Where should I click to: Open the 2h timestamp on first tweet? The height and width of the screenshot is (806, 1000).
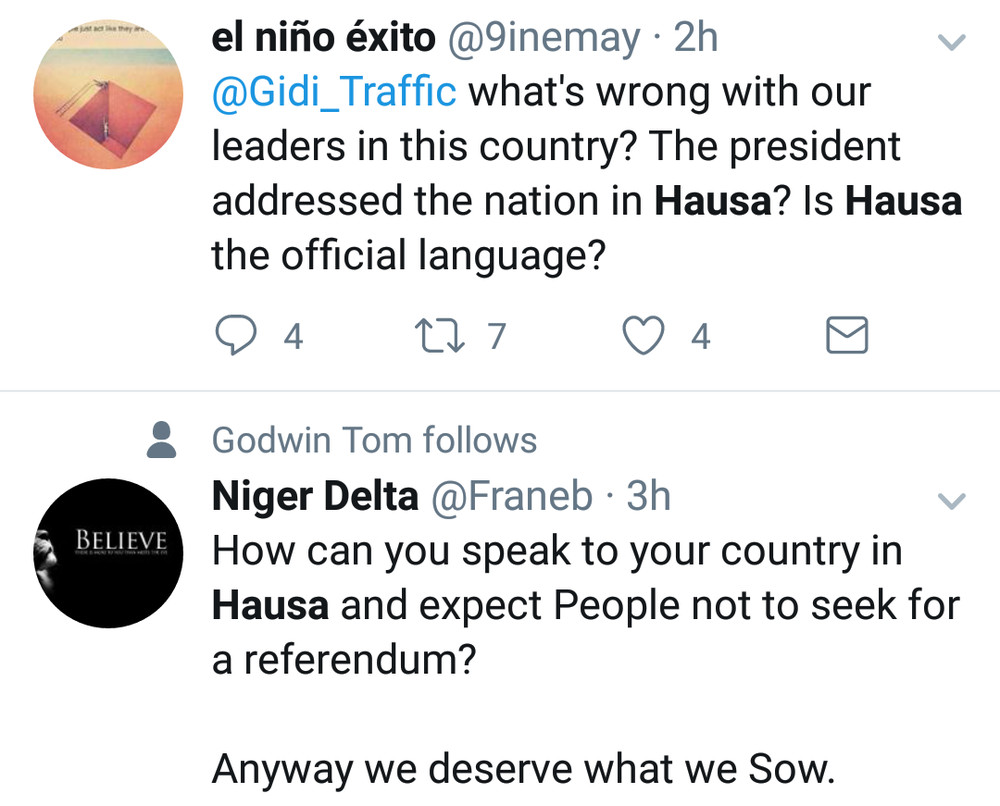(696, 38)
